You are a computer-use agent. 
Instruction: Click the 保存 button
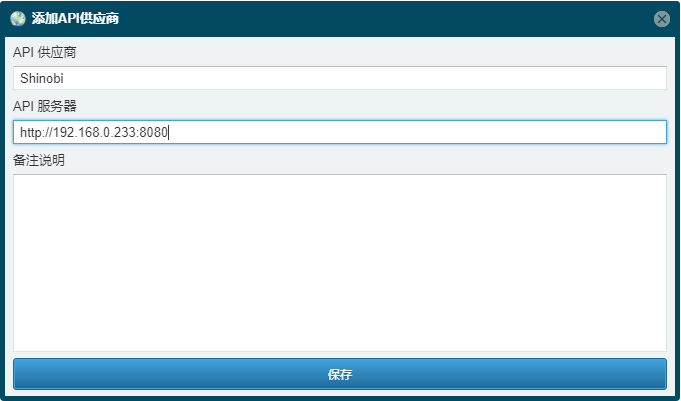(x=340, y=374)
